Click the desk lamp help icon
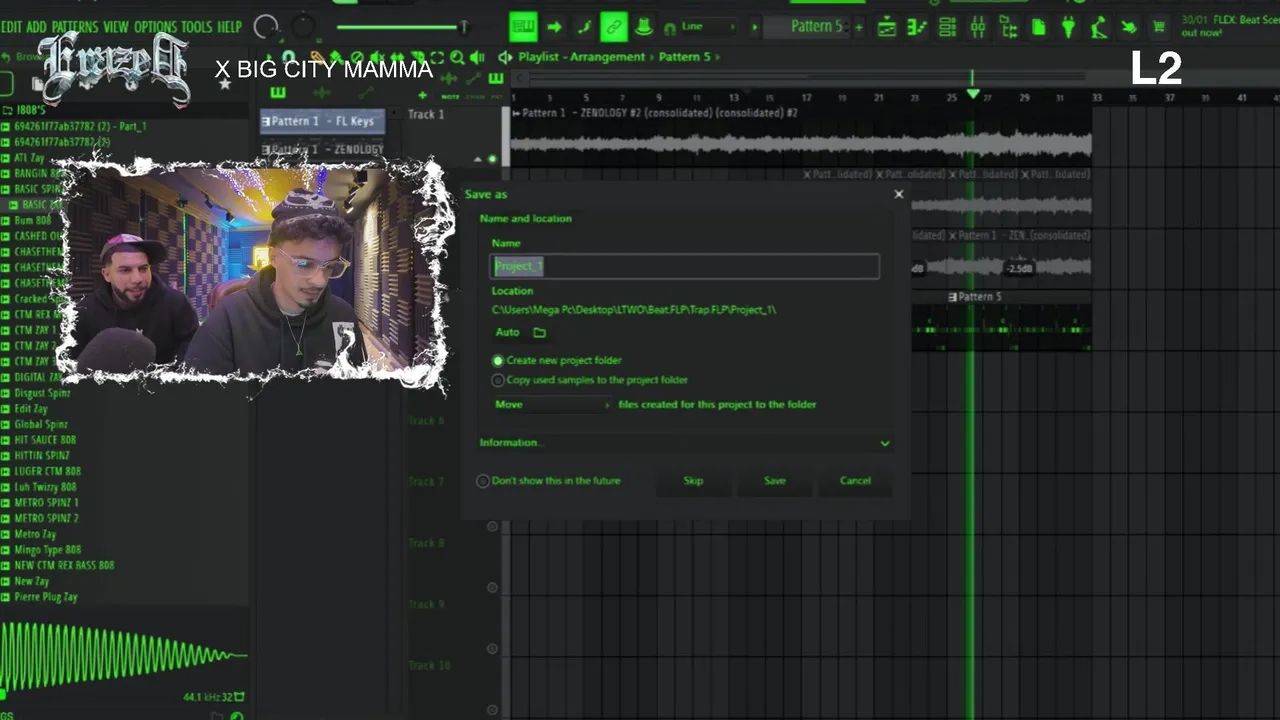Image resolution: width=1280 pixels, height=720 pixels. [1098, 28]
